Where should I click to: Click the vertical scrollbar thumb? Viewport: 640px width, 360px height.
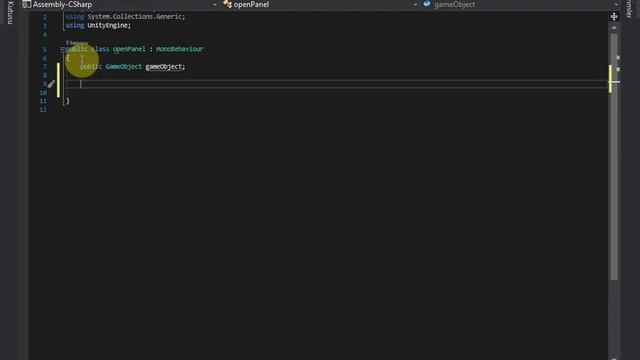pos(614,156)
